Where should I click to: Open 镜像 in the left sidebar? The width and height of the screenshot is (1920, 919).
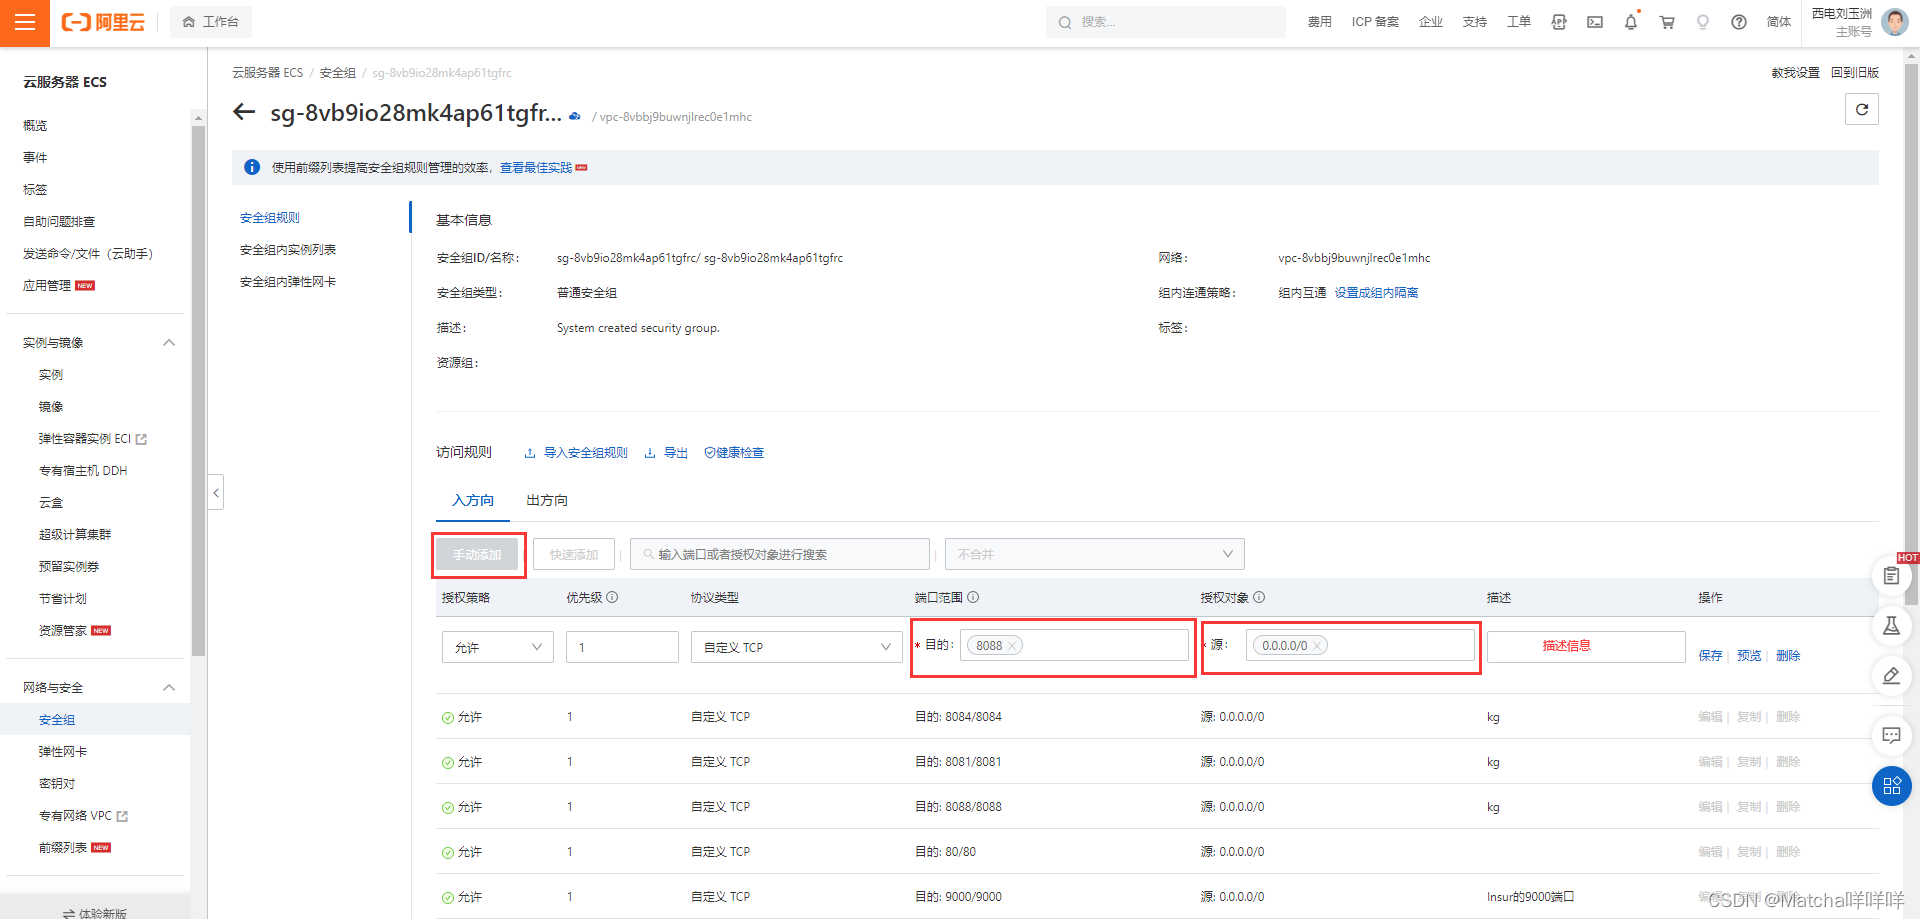click(51, 407)
